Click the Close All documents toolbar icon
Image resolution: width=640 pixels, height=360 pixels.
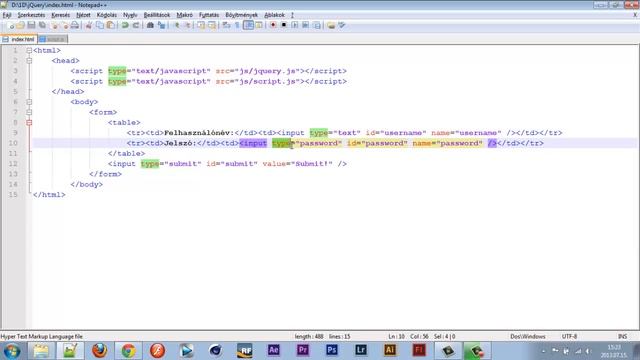pyautogui.click(x=64, y=25)
